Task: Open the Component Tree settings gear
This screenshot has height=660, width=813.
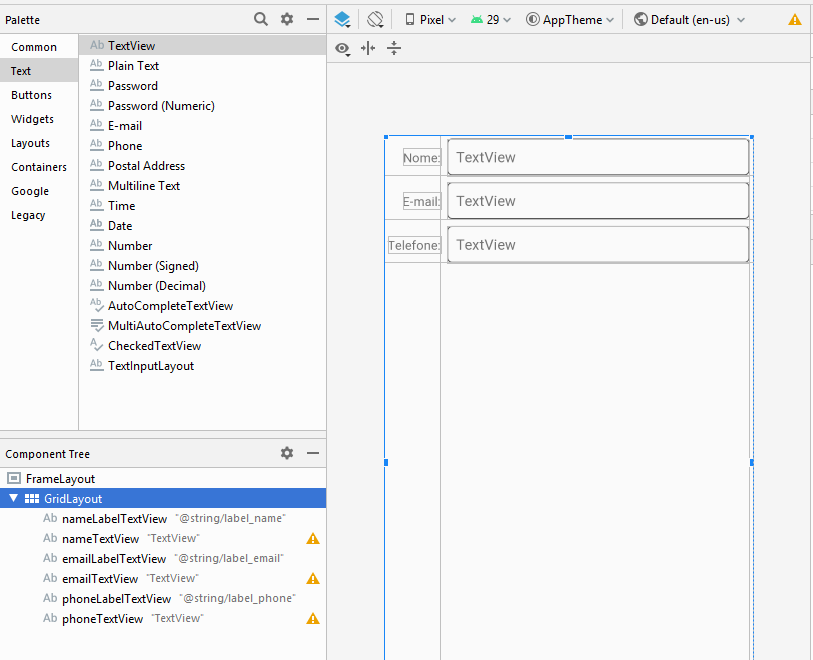Action: 287,453
